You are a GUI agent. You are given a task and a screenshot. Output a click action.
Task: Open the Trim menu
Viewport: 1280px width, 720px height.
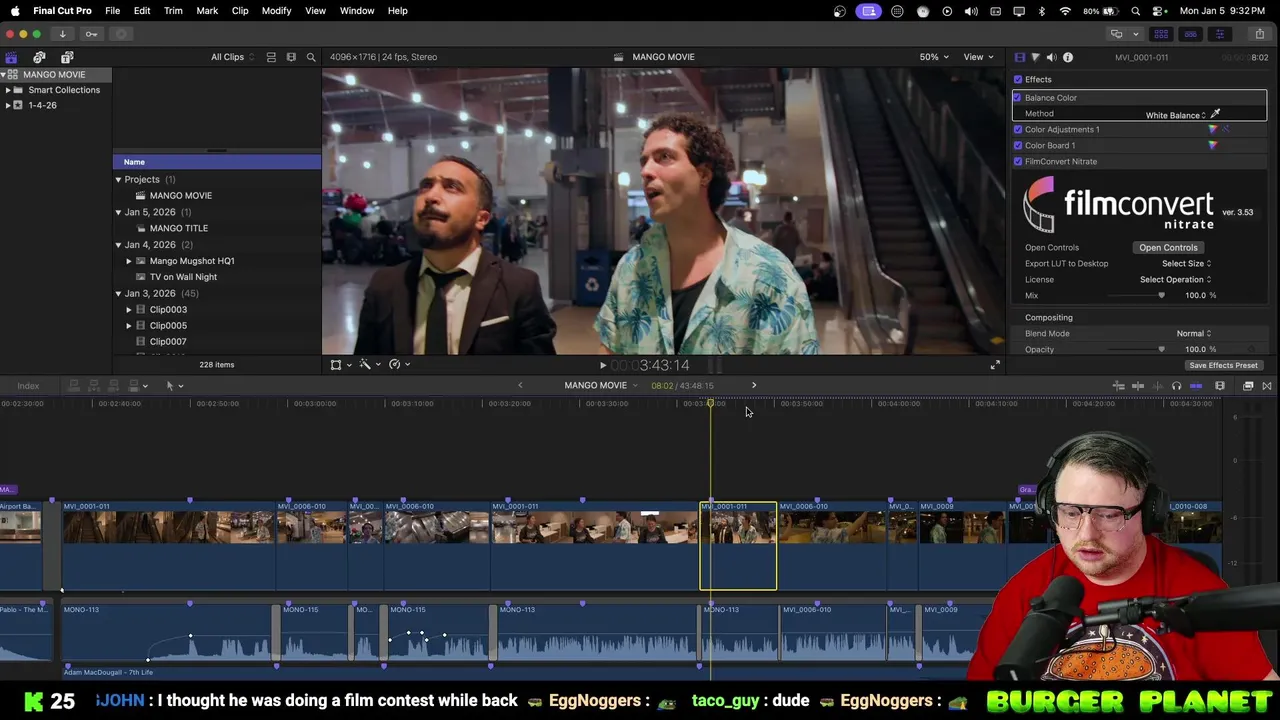click(x=173, y=10)
